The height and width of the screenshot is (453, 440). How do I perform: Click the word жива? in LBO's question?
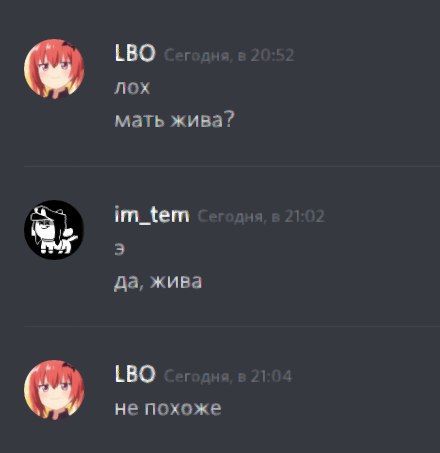[202, 120]
